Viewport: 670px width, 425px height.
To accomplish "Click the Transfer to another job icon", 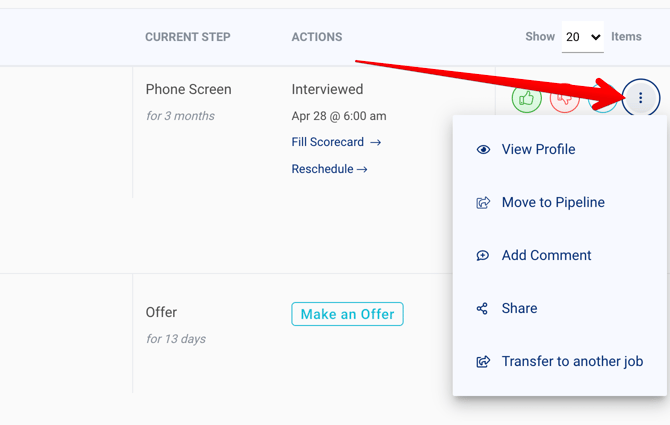I will point(483,362).
